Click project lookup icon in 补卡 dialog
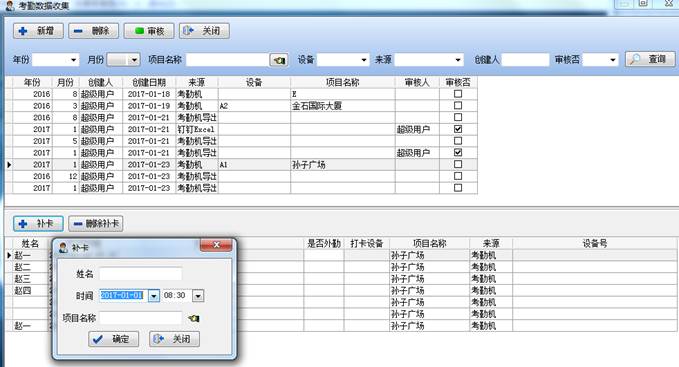The image size is (679, 367). 193,318
